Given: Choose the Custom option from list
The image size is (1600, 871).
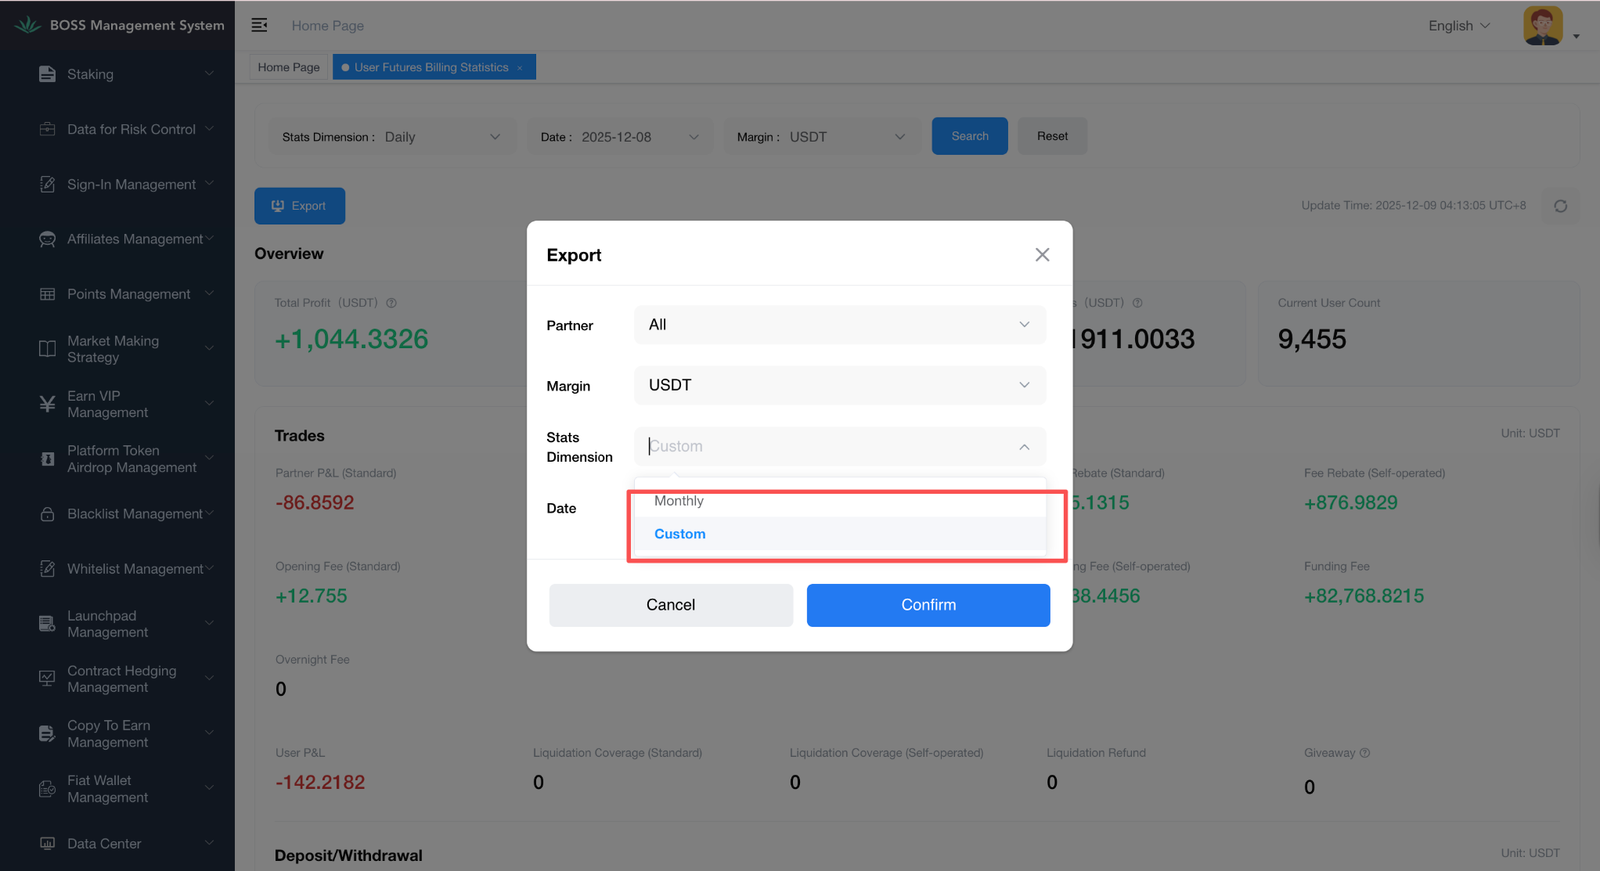Looking at the screenshot, I should pos(680,534).
